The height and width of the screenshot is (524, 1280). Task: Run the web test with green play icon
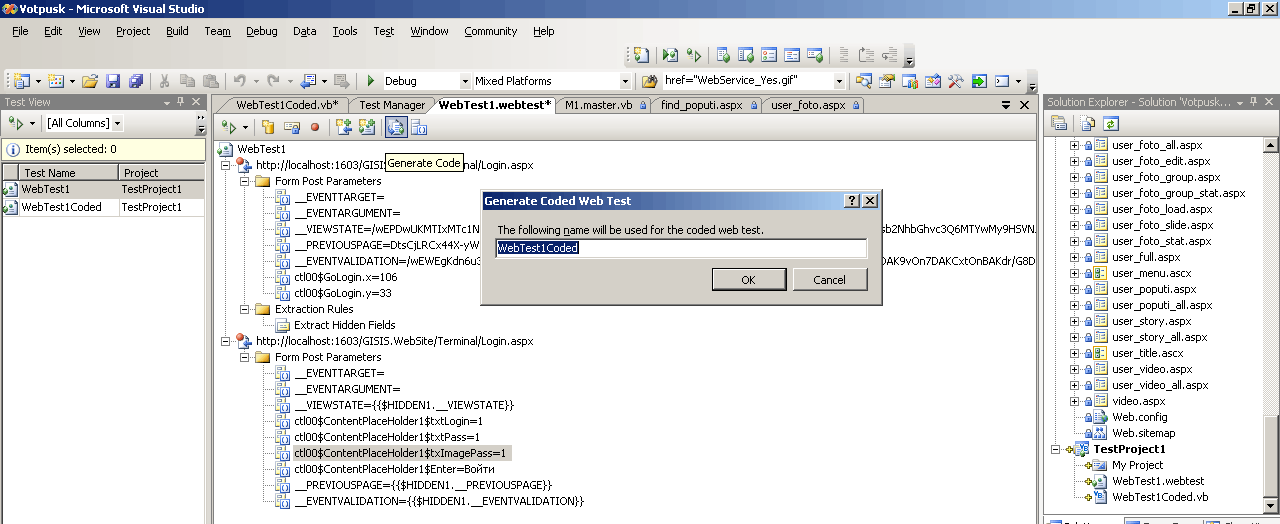click(x=230, y=127)
